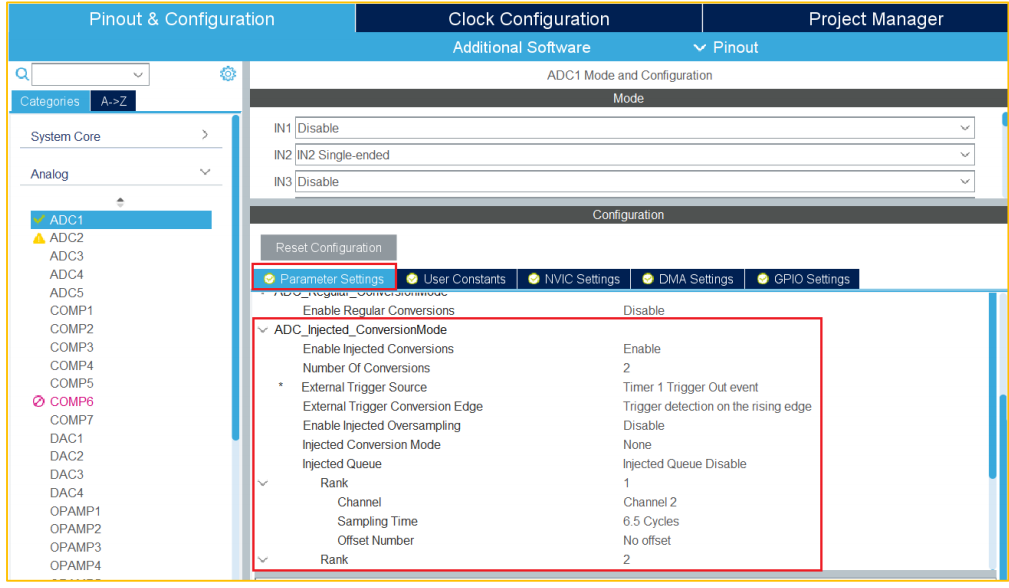Collapse ADC_Injected_ConversionMode section
This screenshot has width=1009, height=588.
click(x=263, y=330)
